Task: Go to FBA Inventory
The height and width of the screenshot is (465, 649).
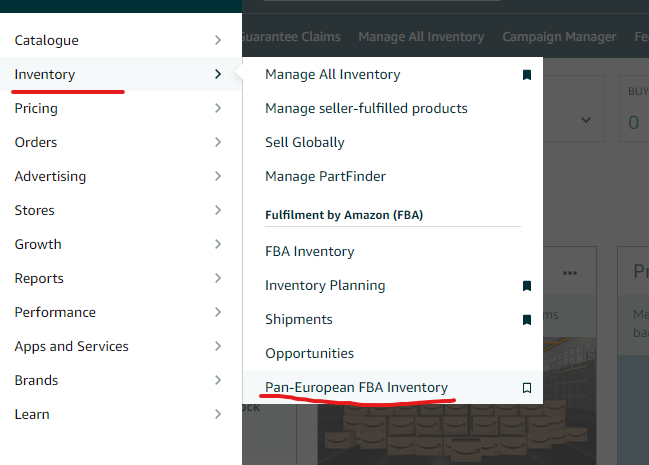Action: point(310,252)
